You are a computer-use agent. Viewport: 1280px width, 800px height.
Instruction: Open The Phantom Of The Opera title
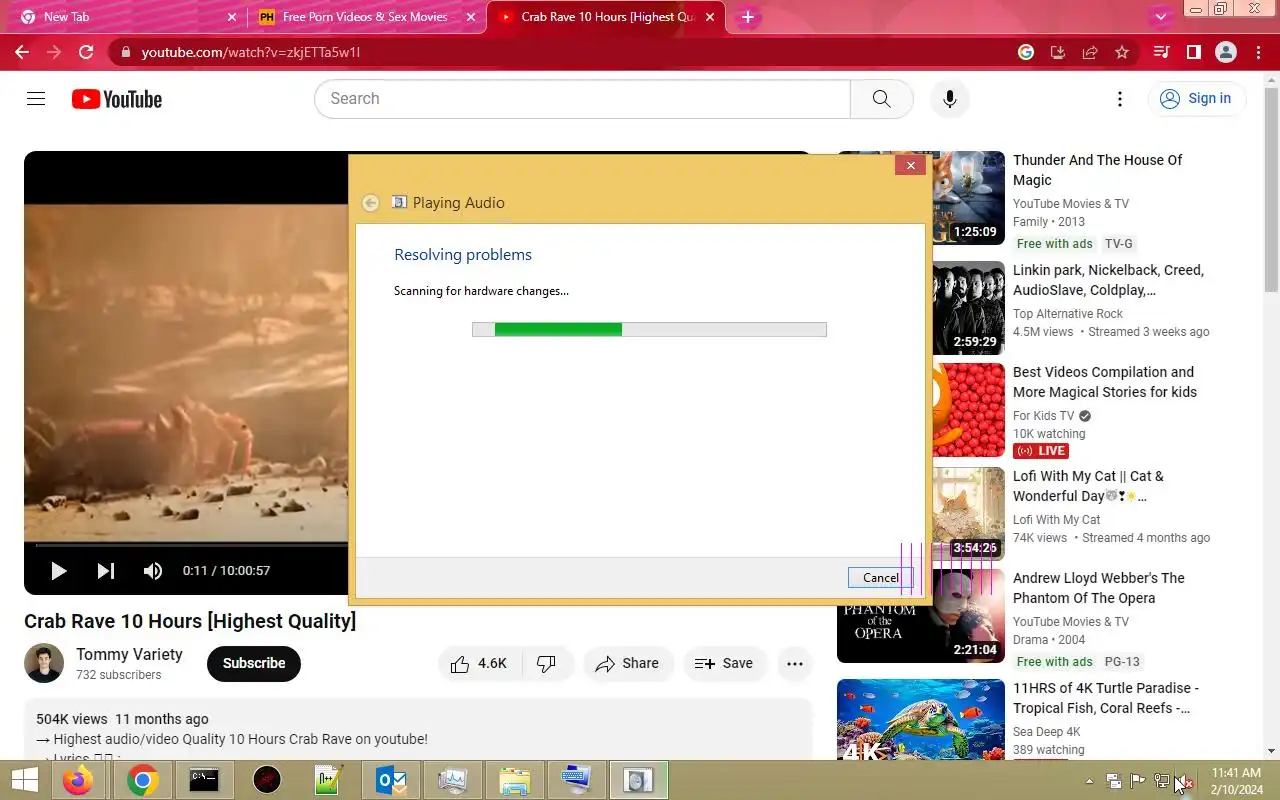[1099, 588]
